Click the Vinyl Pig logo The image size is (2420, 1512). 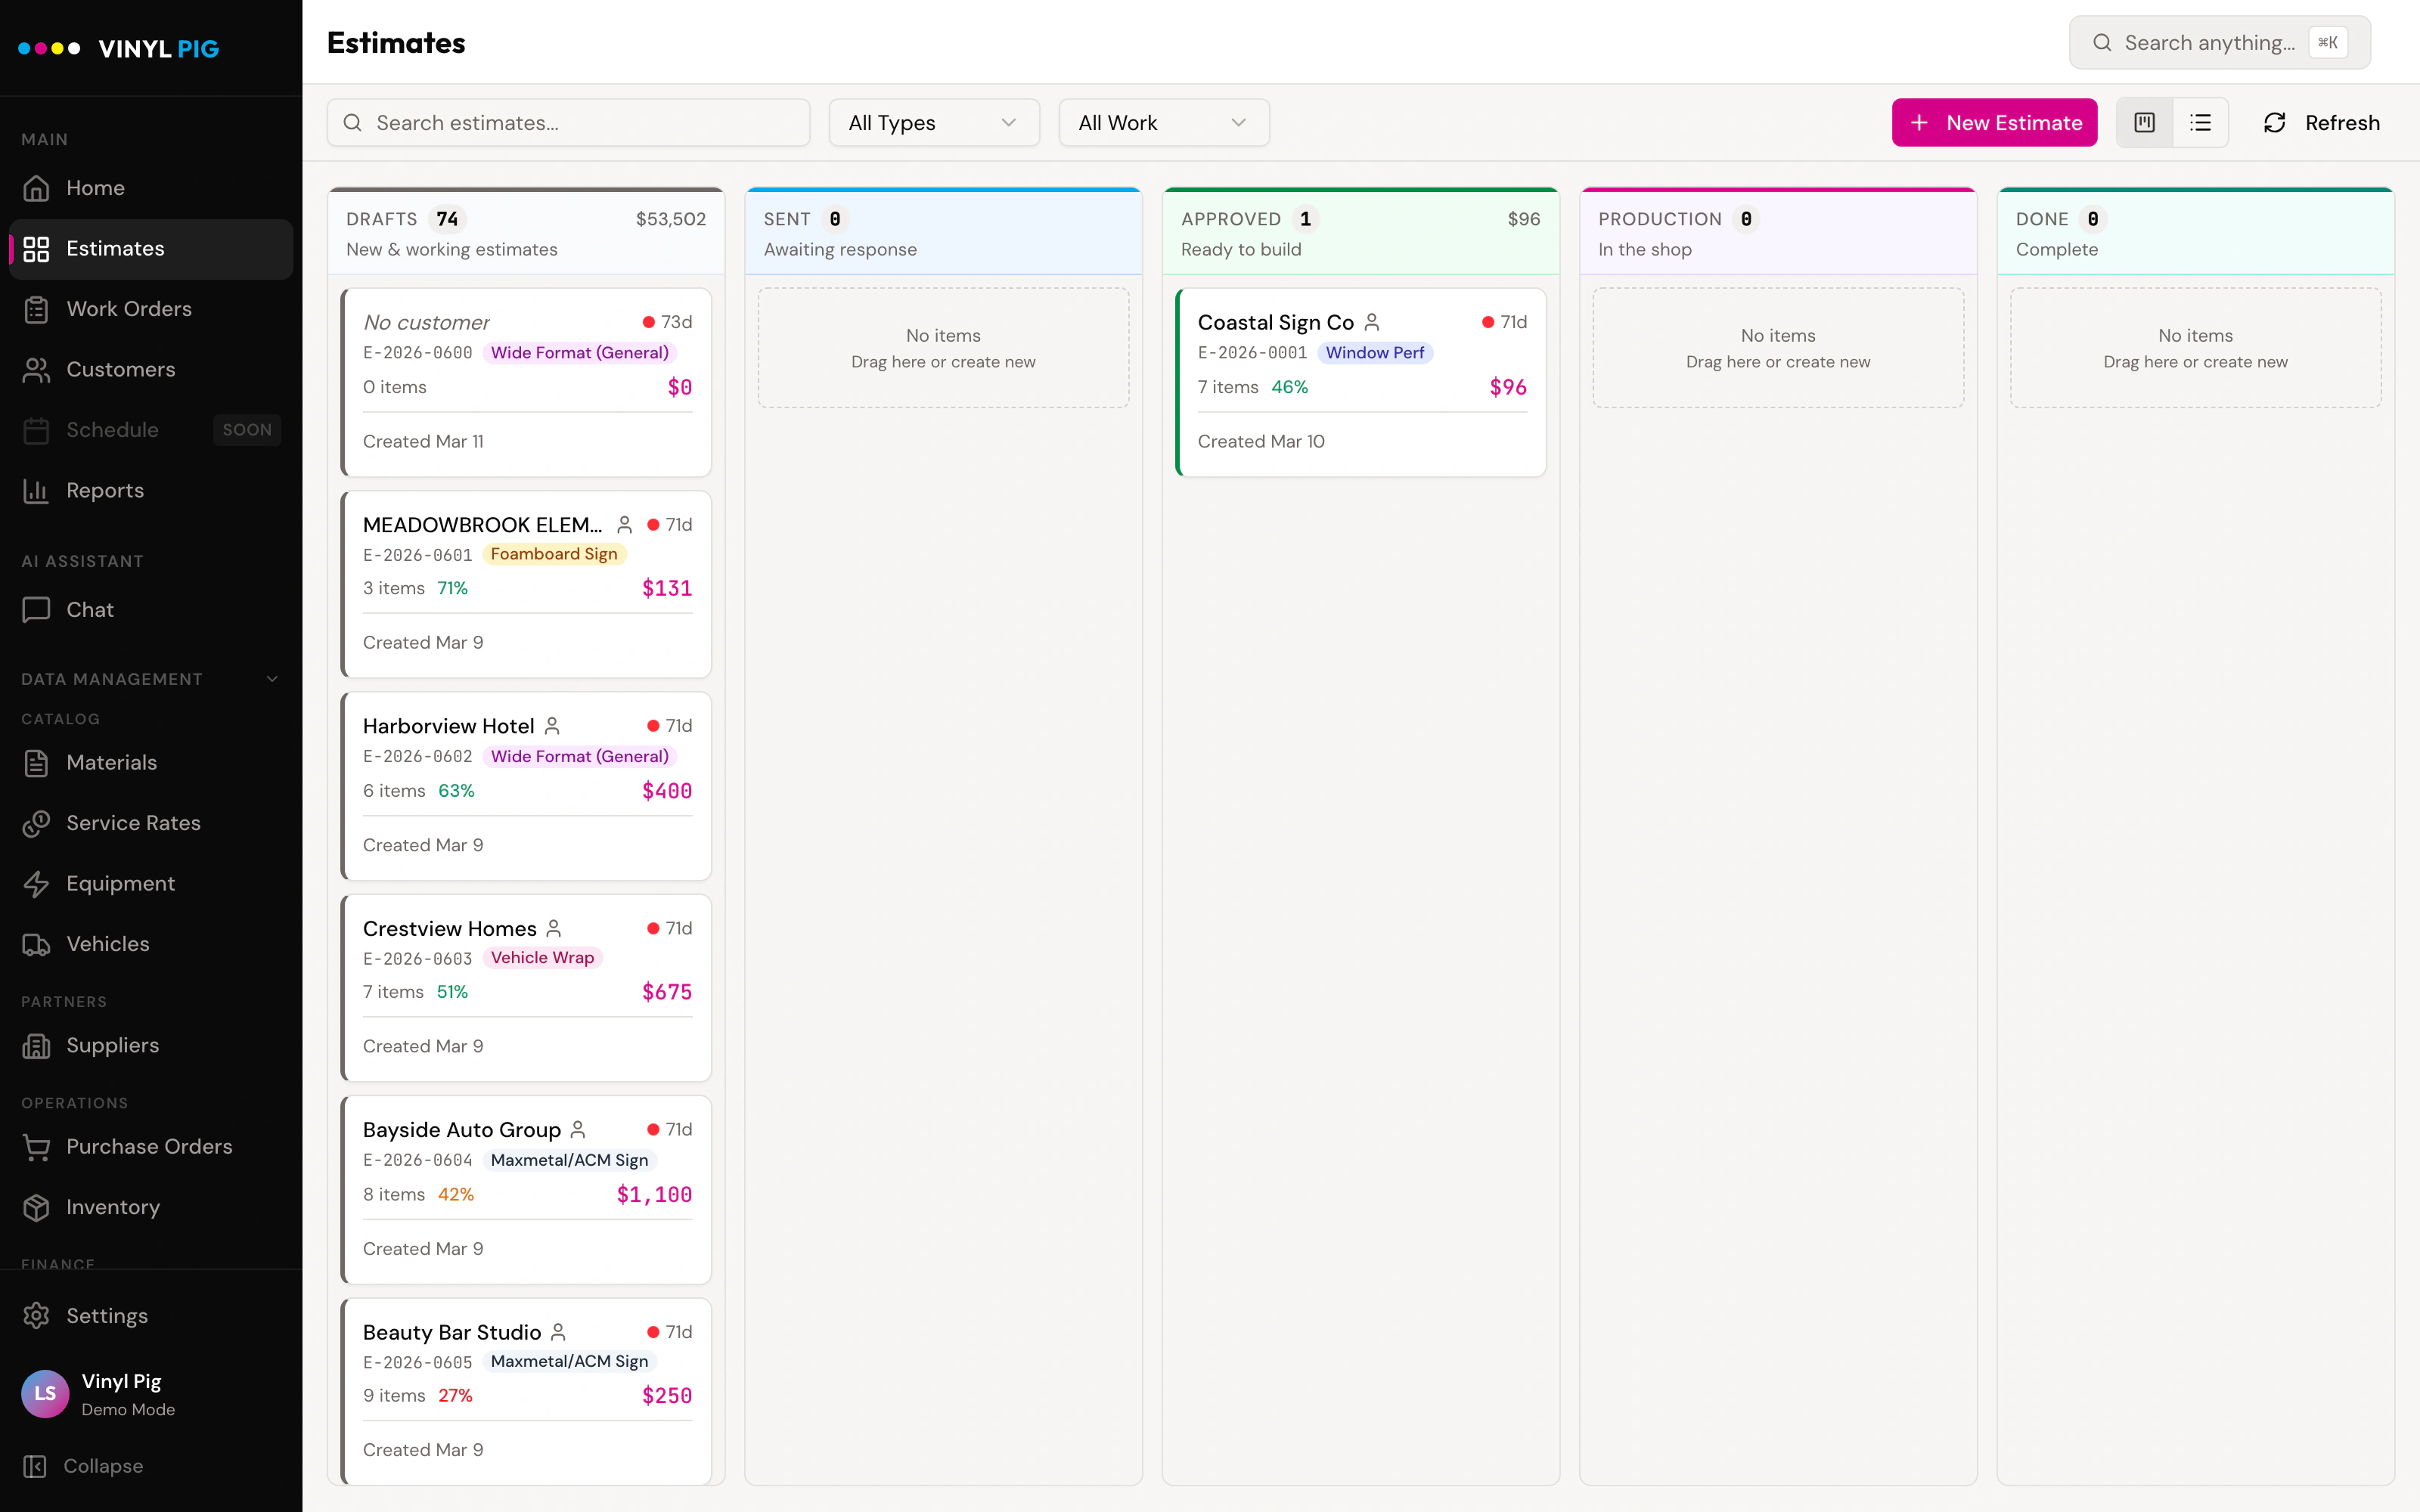(119, 48)
